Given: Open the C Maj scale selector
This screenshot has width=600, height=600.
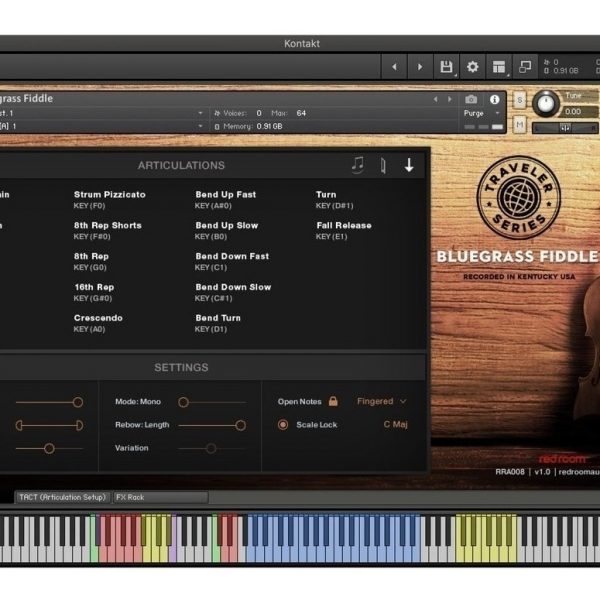Looking at the screenshot, I should (x=395, y=424).
